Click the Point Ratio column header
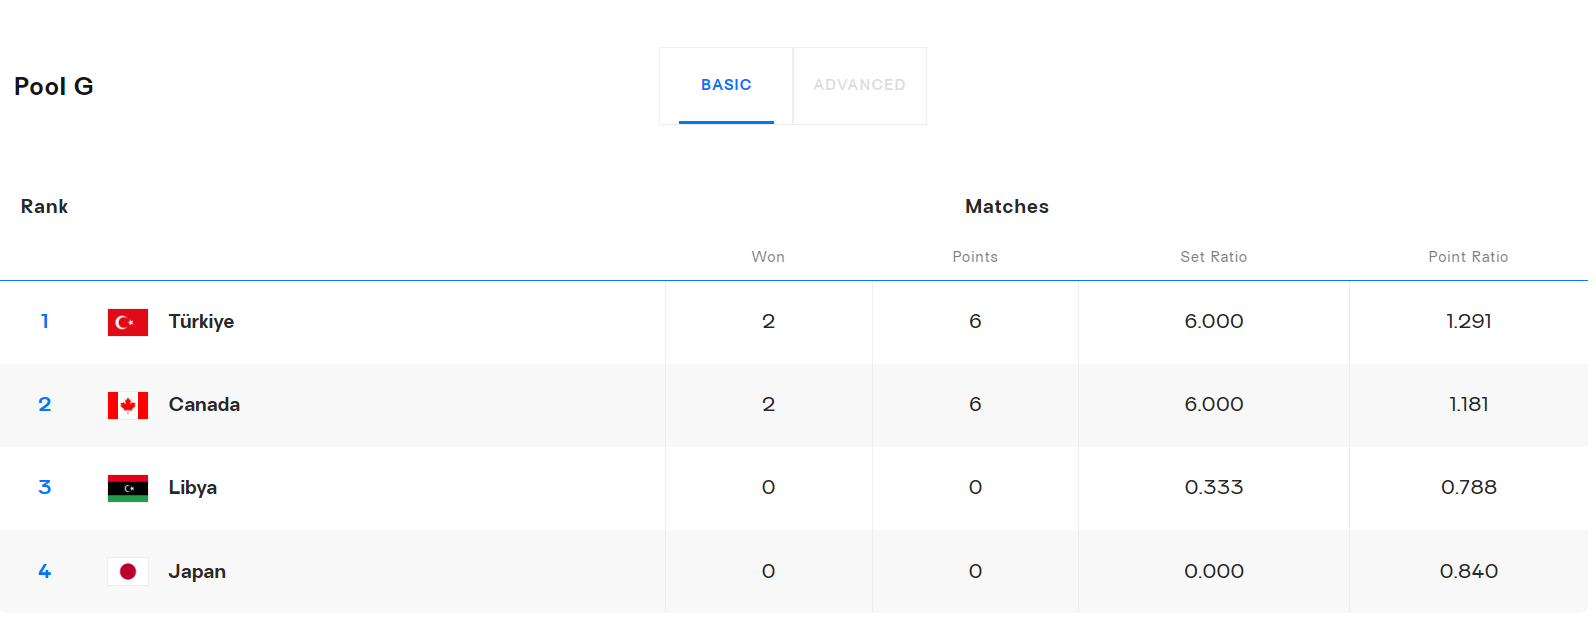Viewport: 1596px width, 631px height. pos(1468,257)
